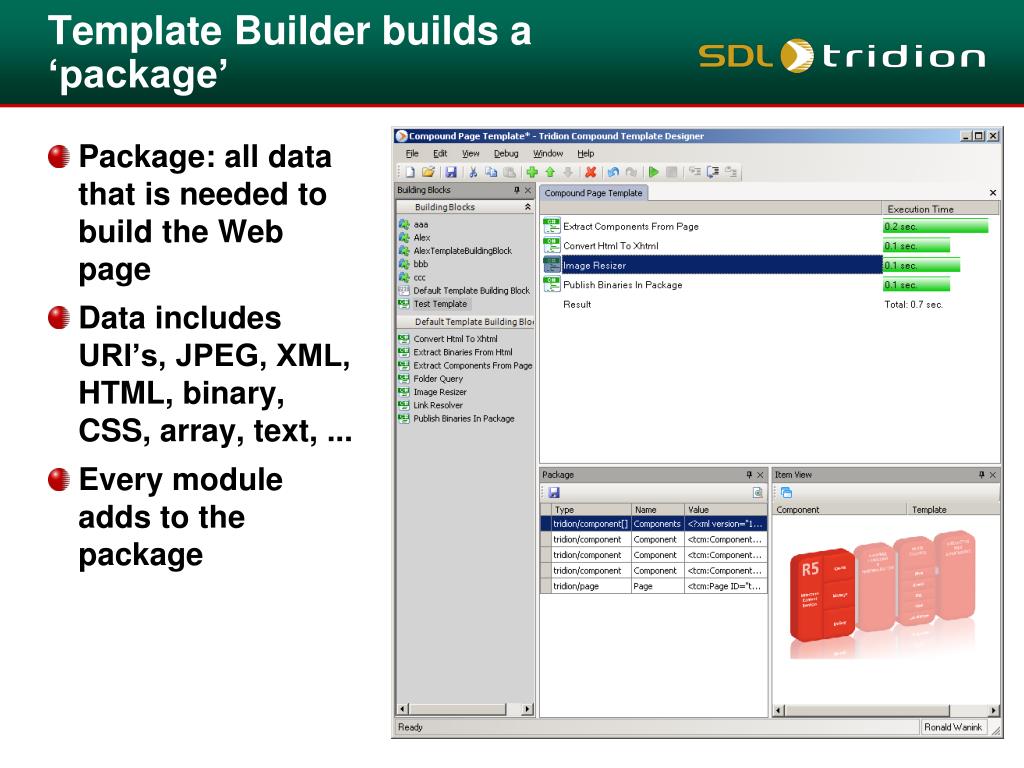The image size is (1024, 768).
Task: Open the File menu
Action: pos(412,153)
